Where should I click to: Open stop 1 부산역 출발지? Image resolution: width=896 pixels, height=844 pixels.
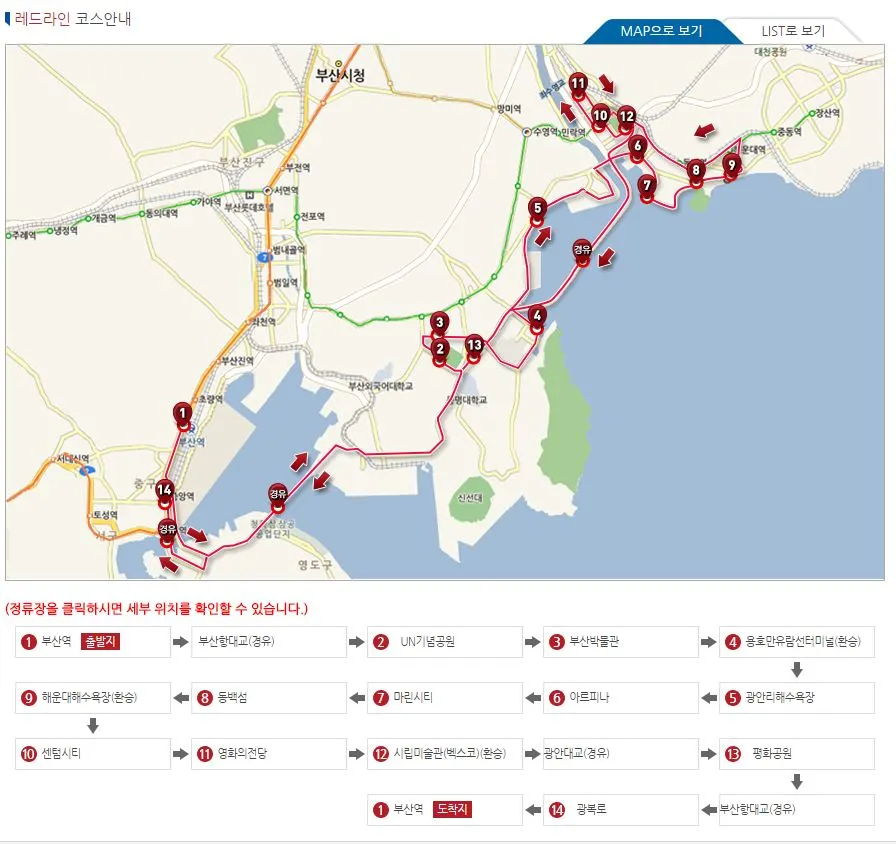click(93, 642)
